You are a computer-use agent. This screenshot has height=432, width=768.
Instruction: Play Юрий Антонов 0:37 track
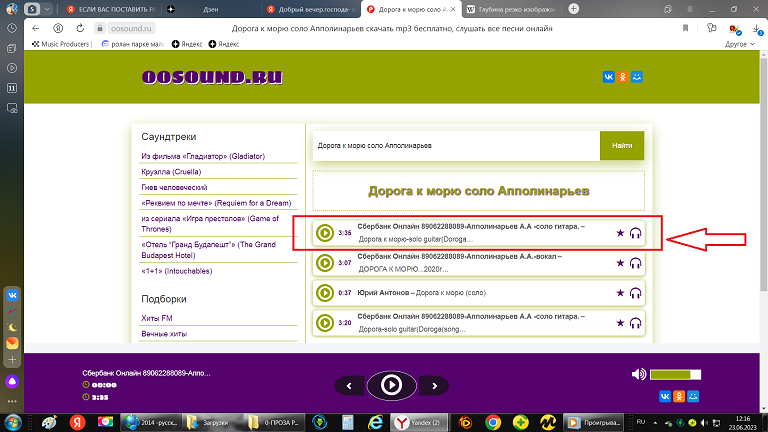pyautogui.click(x=325, y=293)
